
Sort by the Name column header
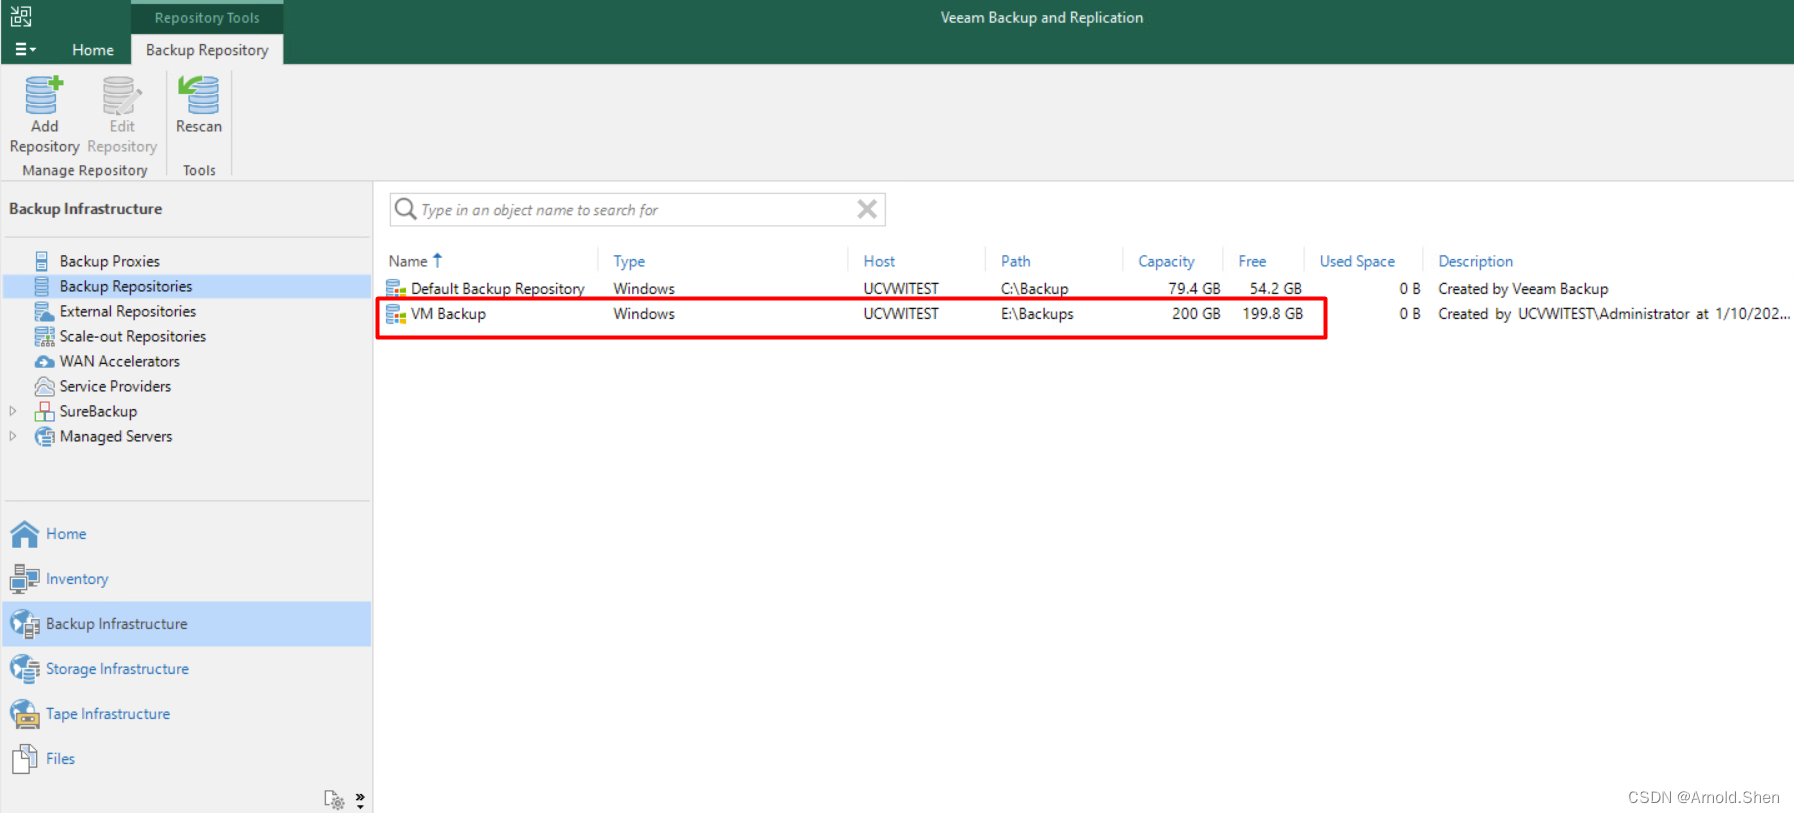(x=408, y=261)
